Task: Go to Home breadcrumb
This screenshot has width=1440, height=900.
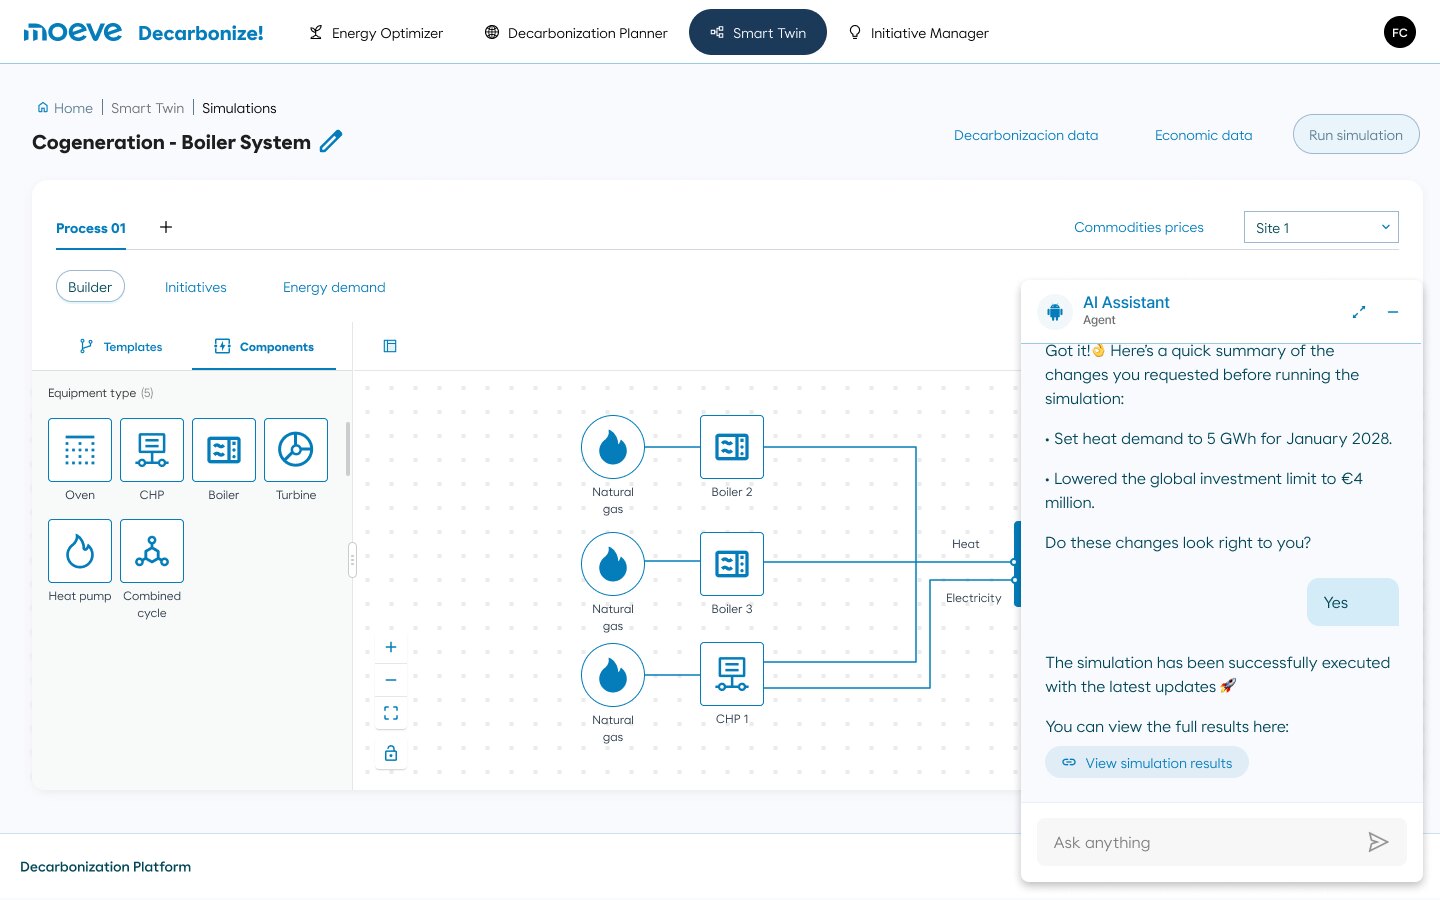Action: [65, 108]
